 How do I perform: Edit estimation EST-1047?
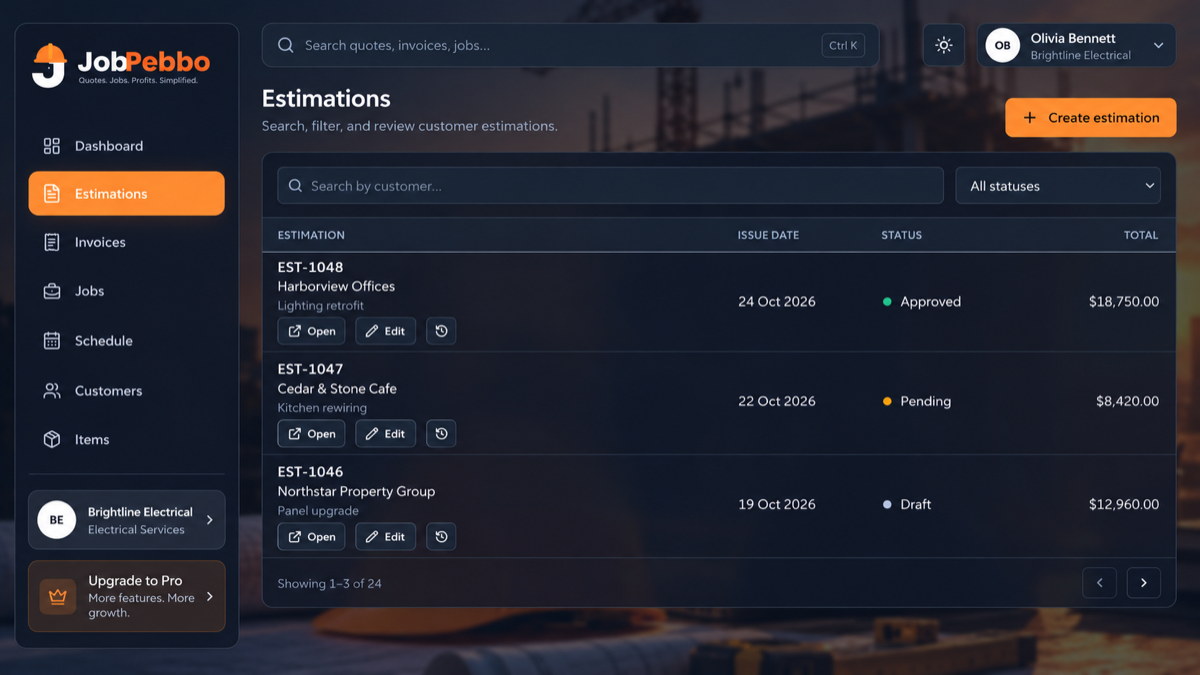385,434
